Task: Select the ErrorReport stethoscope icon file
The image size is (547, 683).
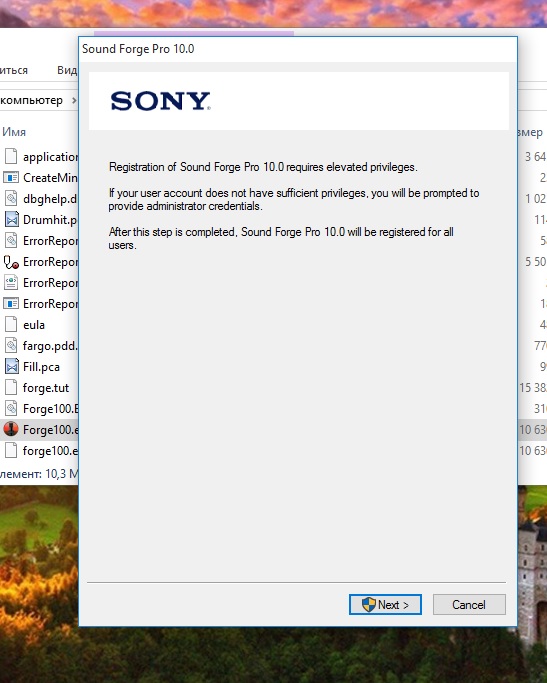Action: (11, 262)
